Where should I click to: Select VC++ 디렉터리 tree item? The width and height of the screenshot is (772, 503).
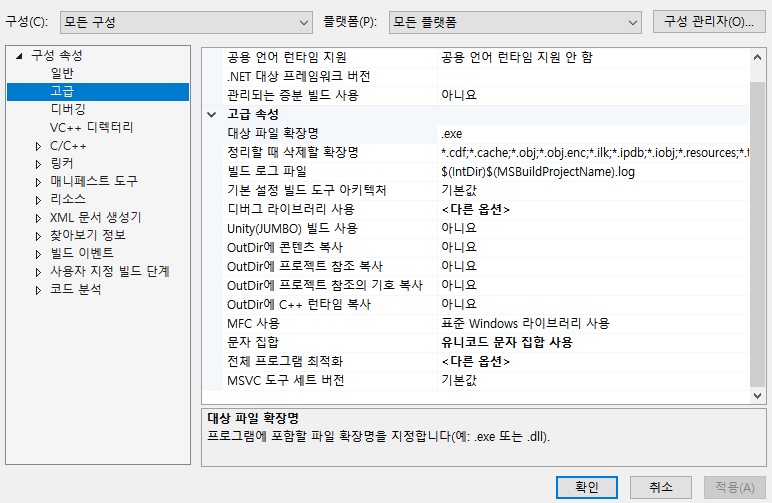point(92,127)
